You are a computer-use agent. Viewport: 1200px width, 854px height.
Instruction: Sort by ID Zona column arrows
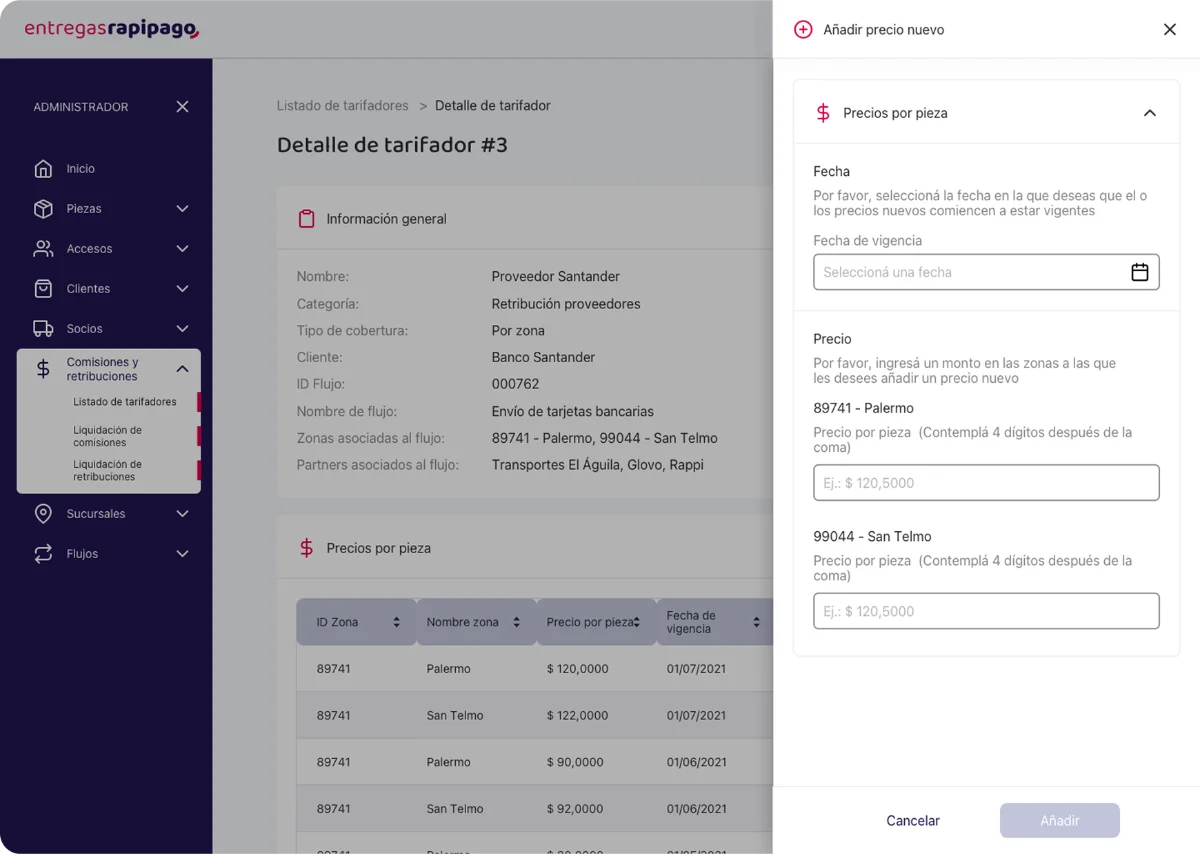396,622
